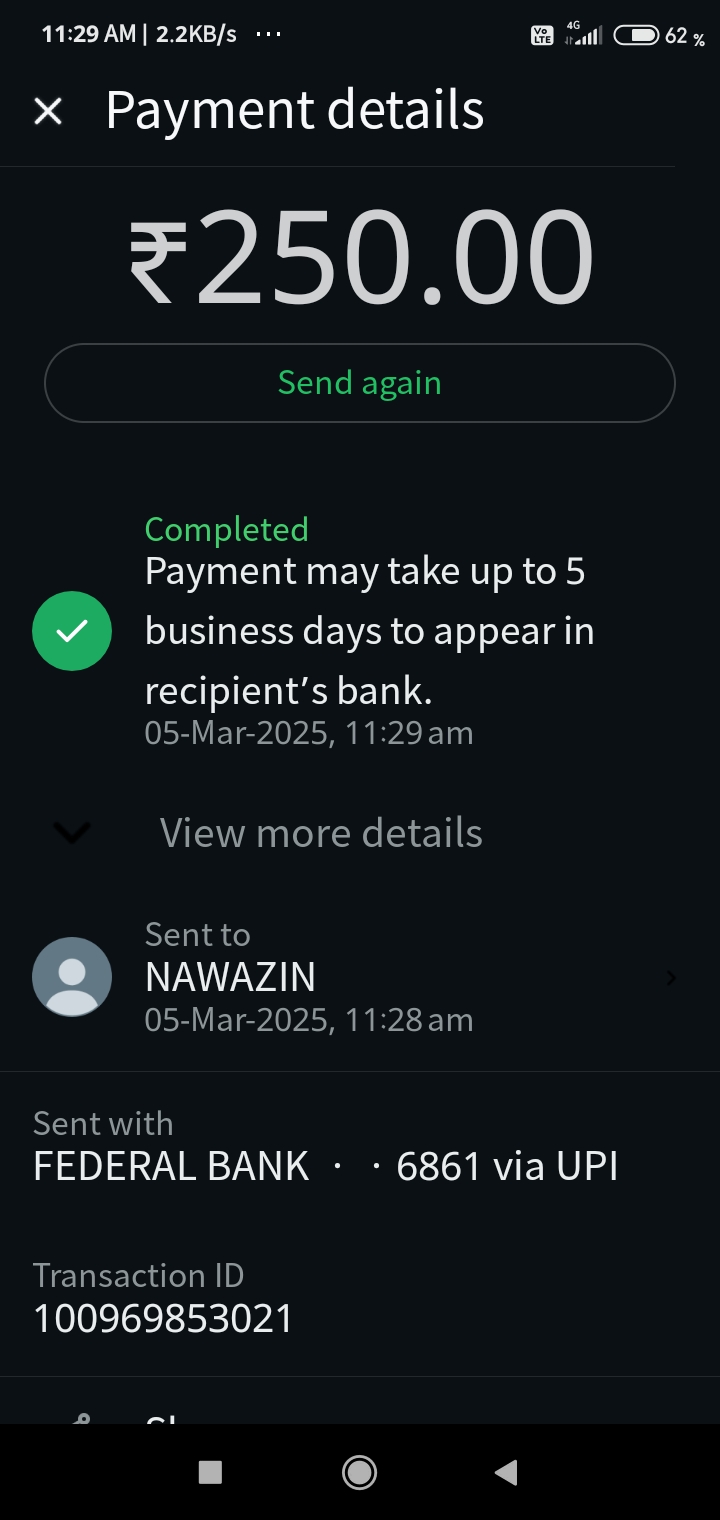Open recent apps with the square button
The image size is (720, 1520).
(x=210, y=1472)
